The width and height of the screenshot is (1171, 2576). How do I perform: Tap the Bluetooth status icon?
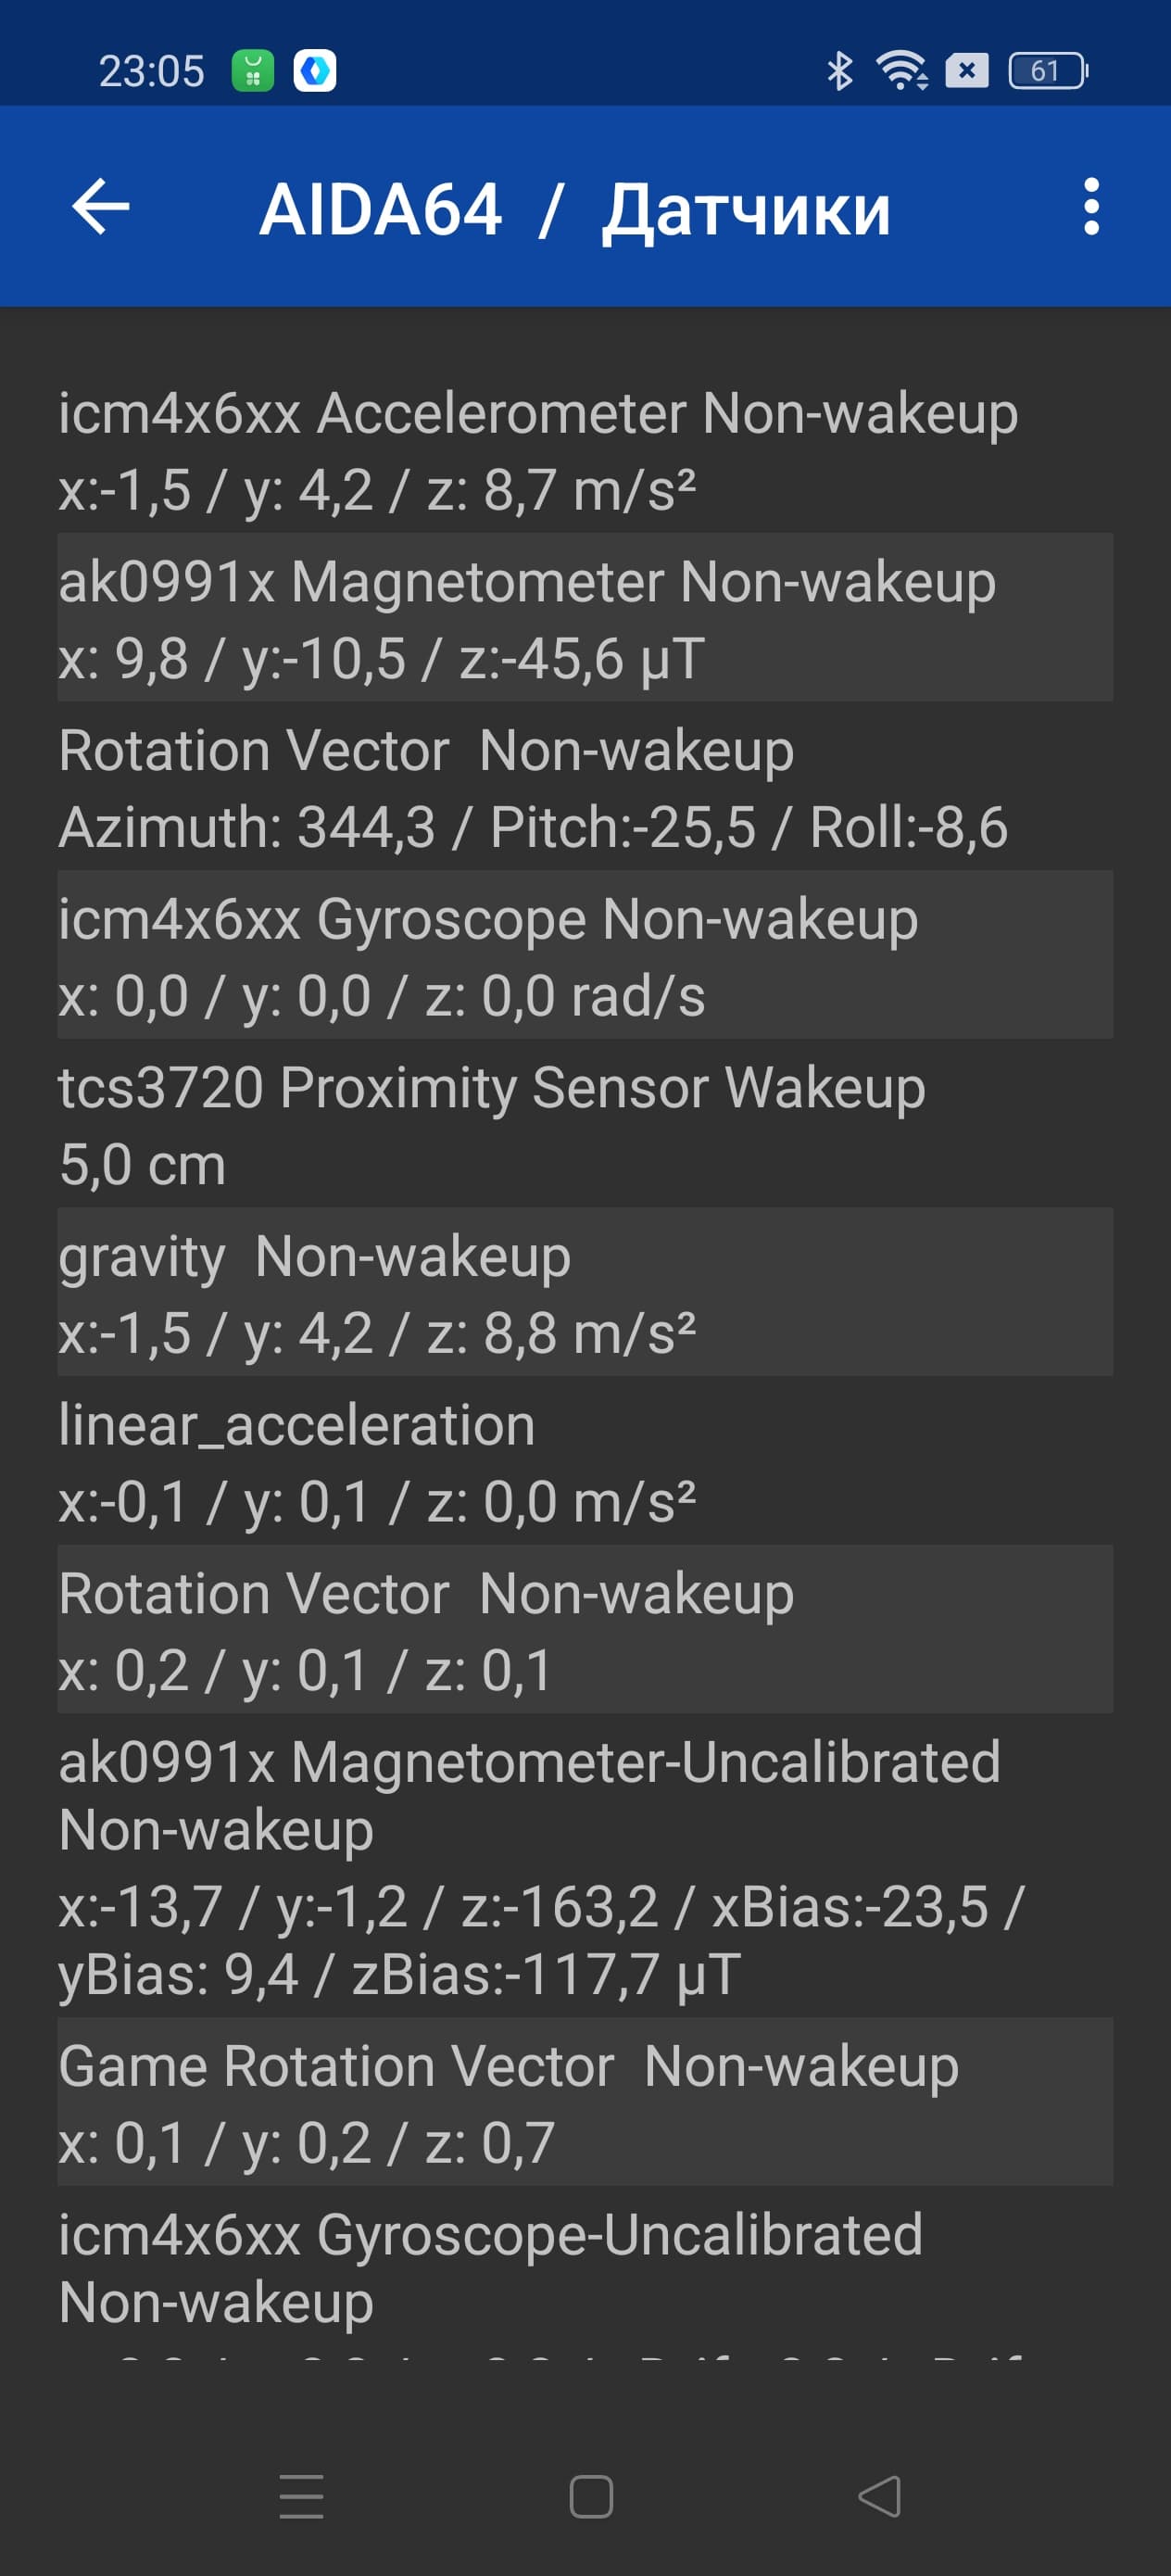click(x=839, y=71)
